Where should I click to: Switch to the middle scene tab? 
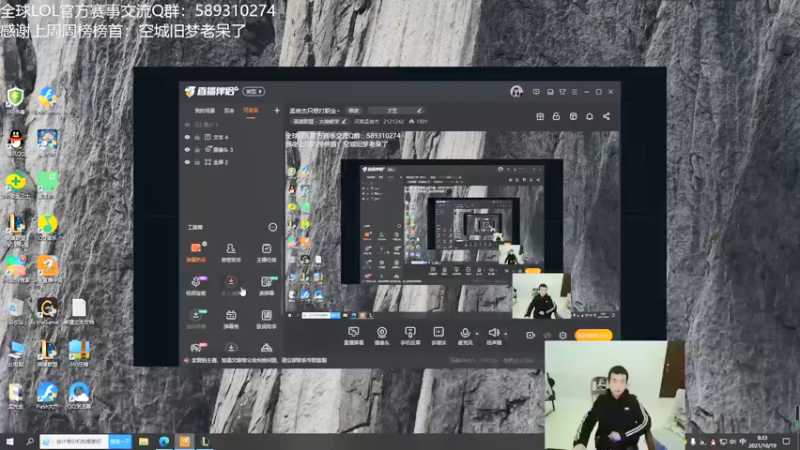click(229, 110)
